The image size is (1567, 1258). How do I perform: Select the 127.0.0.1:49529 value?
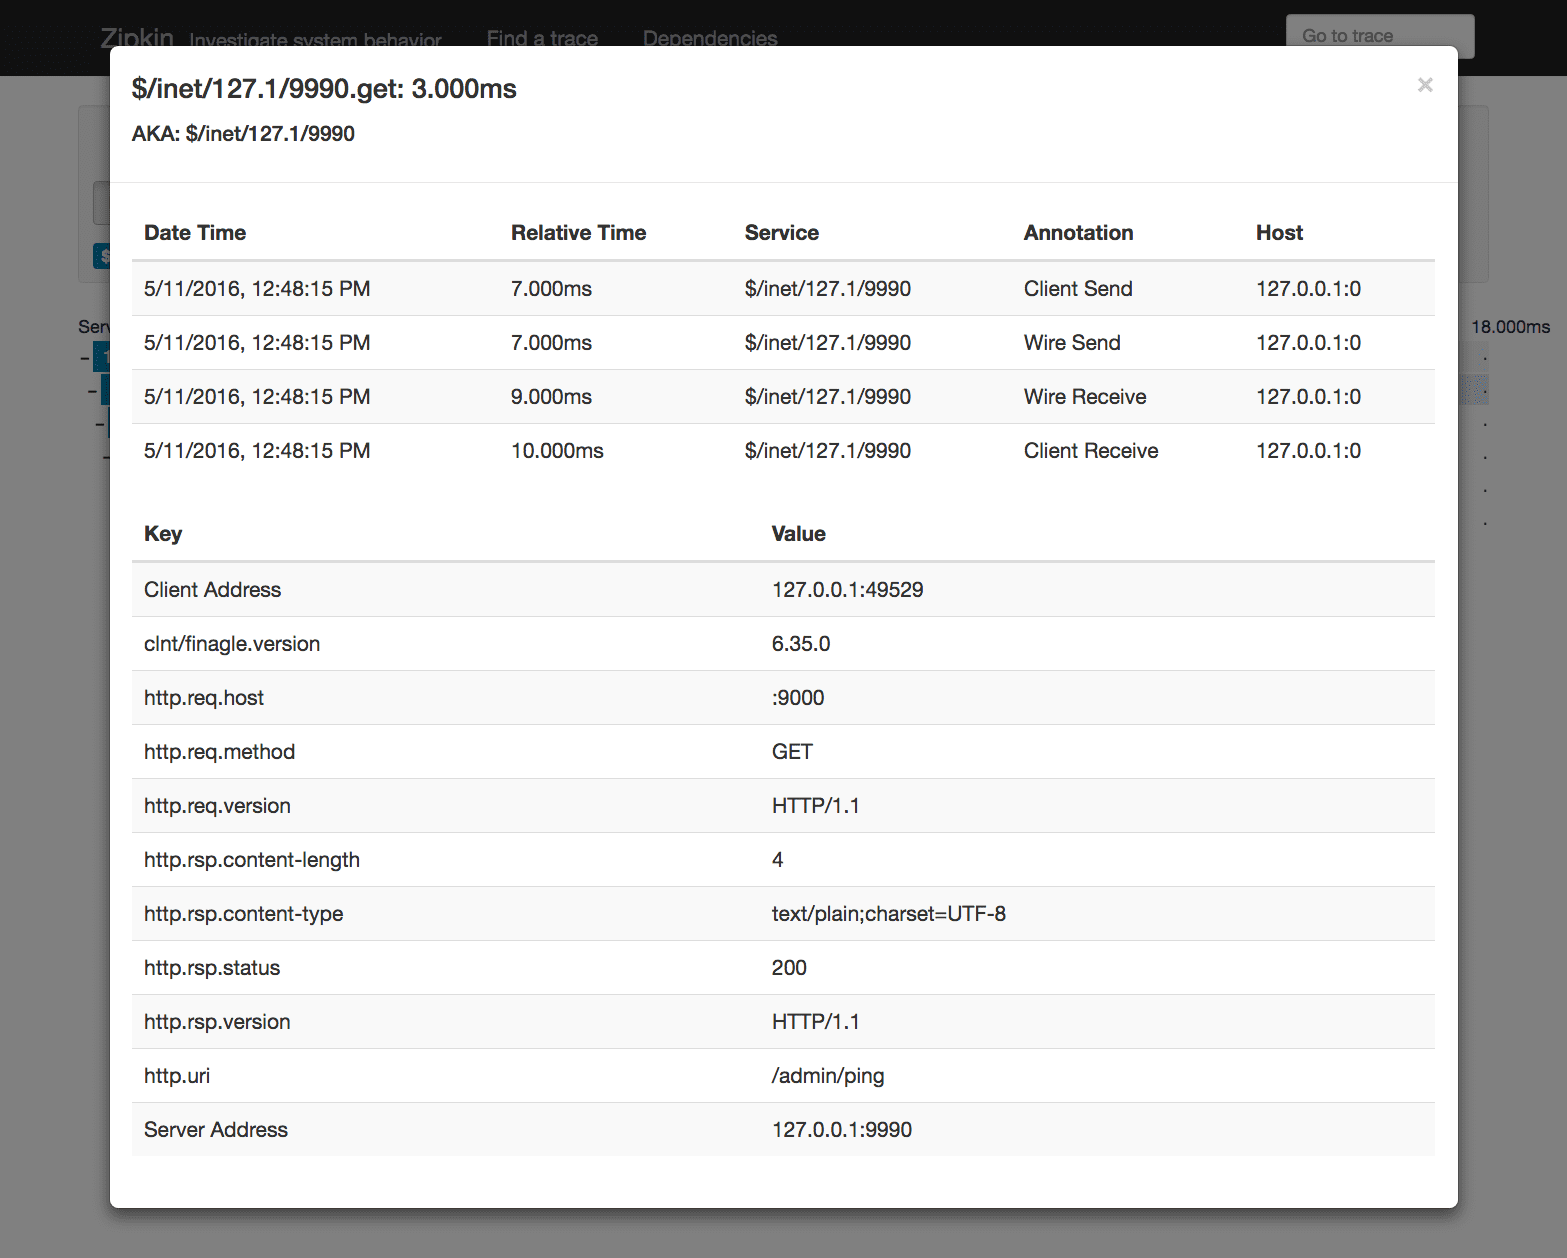click(x=847, y=590)
